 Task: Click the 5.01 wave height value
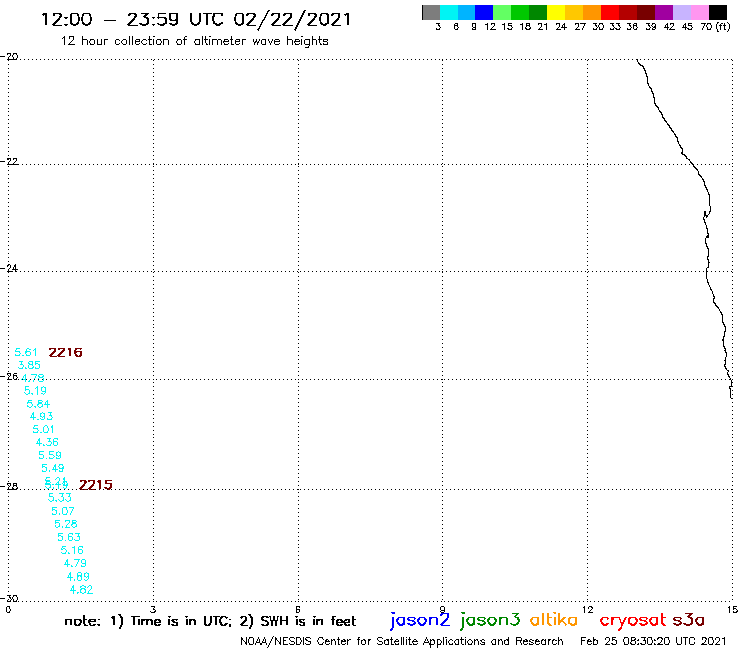[43, 429]
